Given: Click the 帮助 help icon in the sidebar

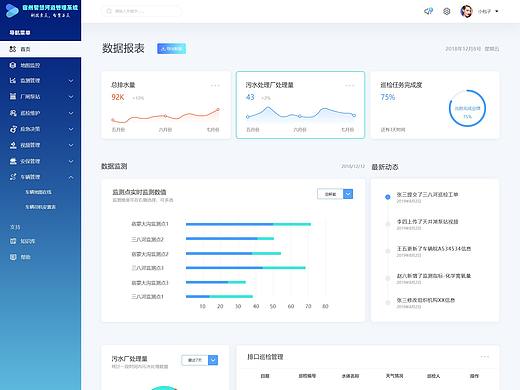Looking at the screenshot, I should point(13,257).
